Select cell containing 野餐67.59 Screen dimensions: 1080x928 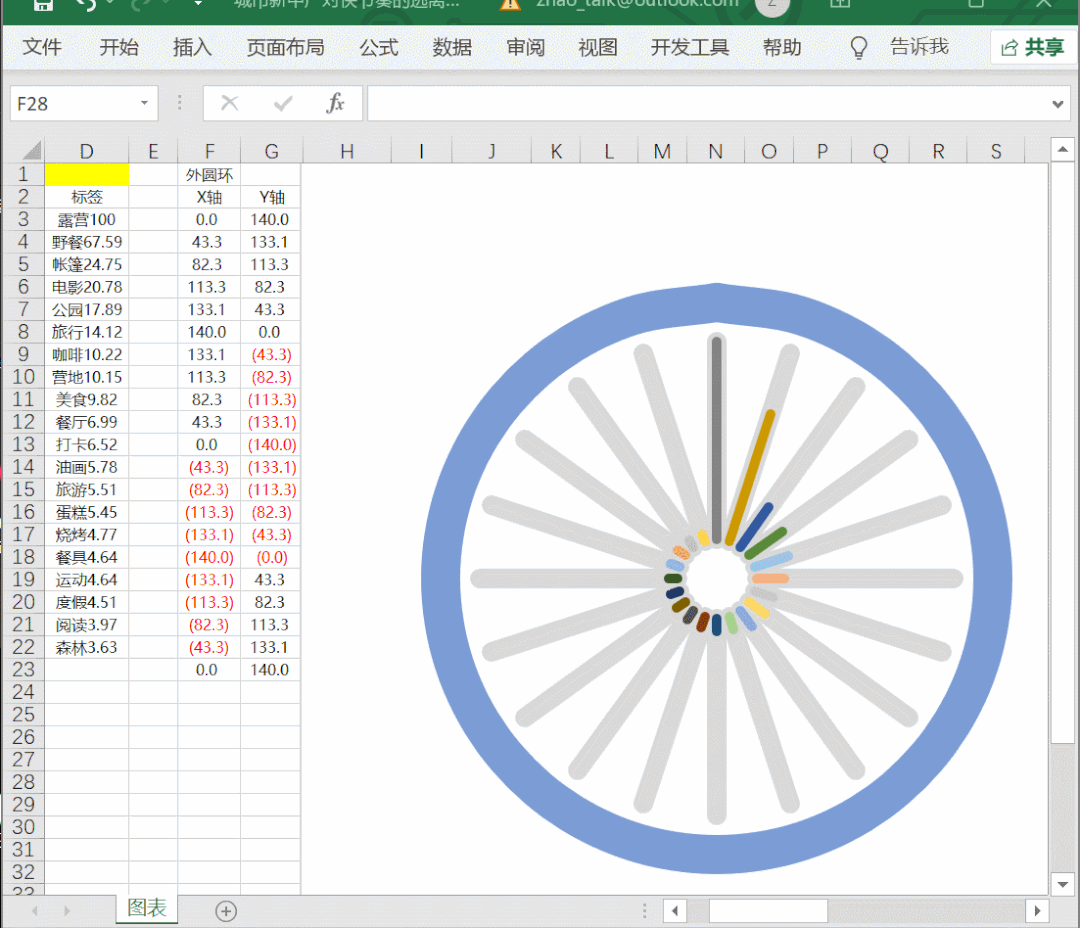point(86,242)
